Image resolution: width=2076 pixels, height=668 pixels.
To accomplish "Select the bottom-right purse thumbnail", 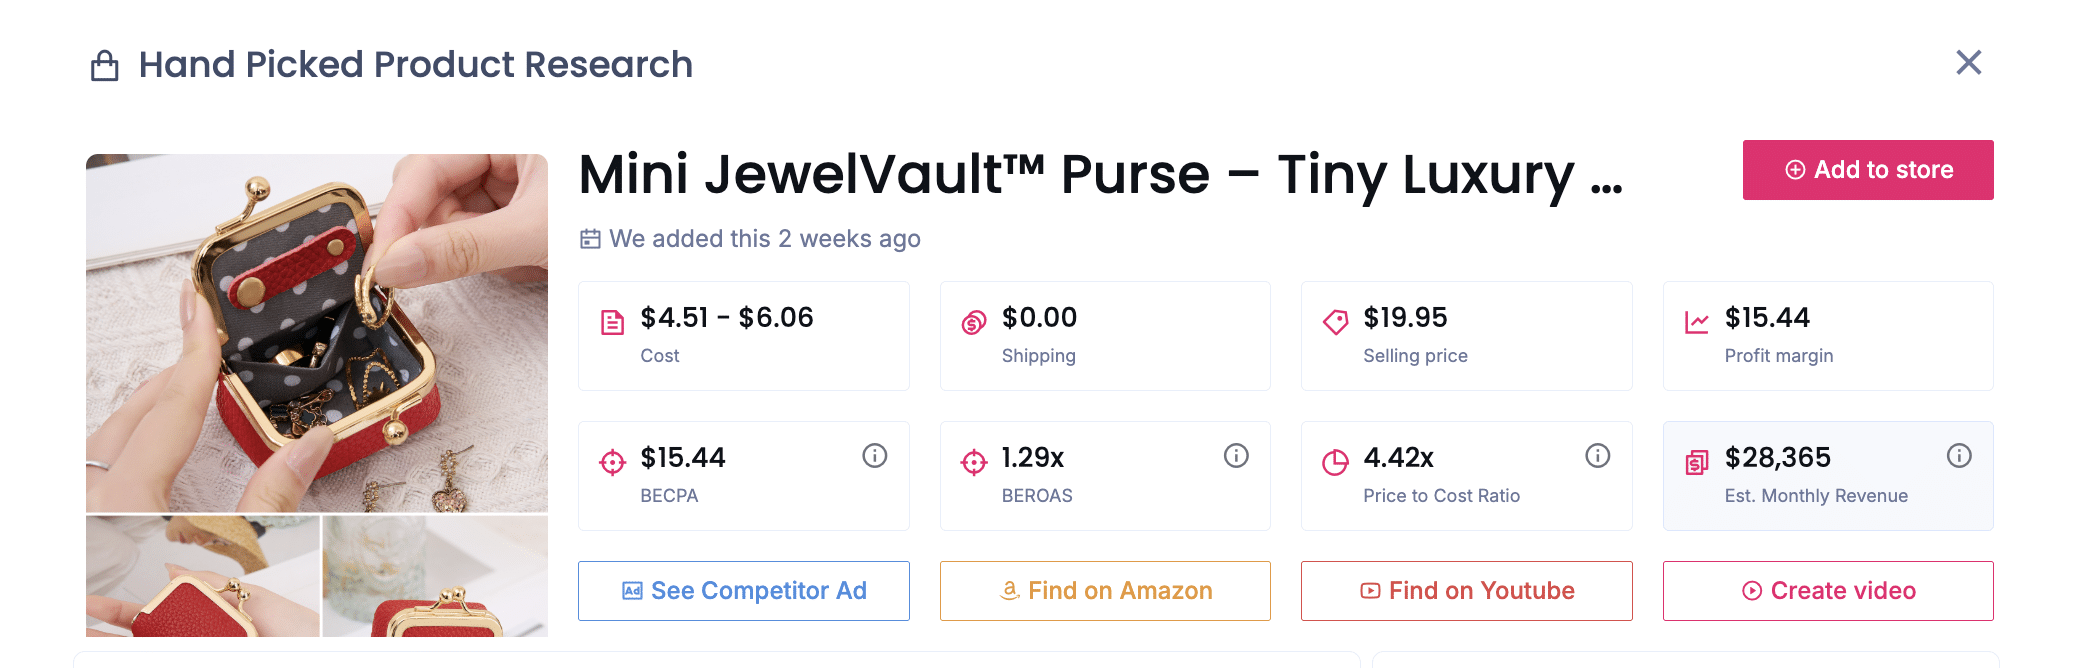I will tap(435, 577).
